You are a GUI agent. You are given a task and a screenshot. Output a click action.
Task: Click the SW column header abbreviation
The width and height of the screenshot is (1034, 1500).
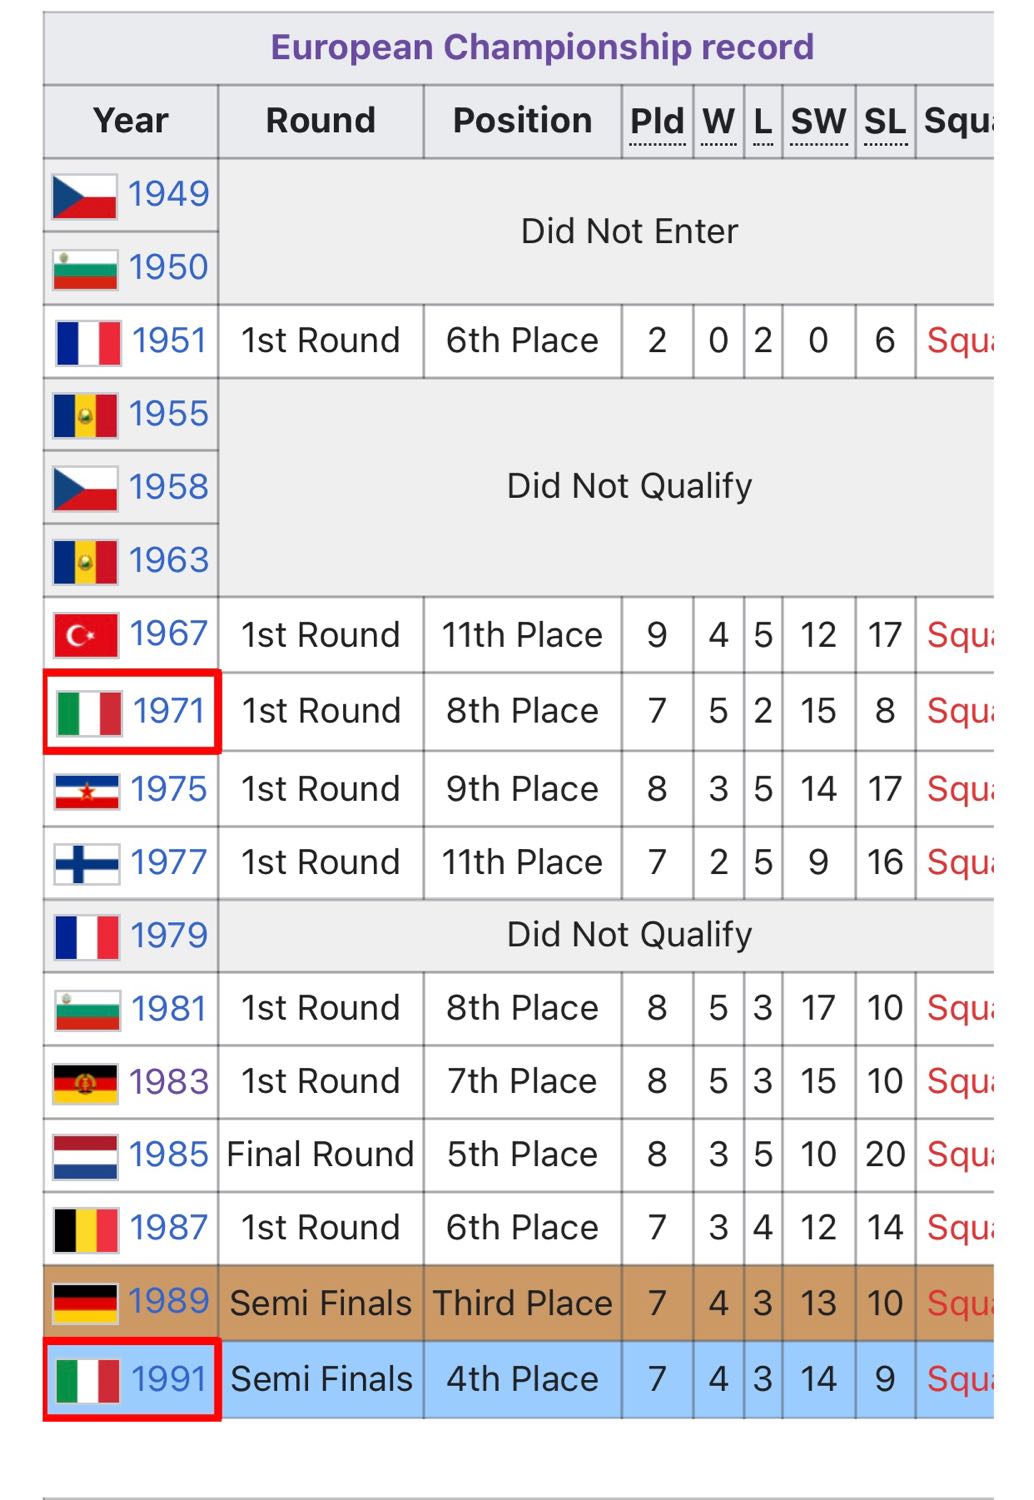click(x=818, y=121)
